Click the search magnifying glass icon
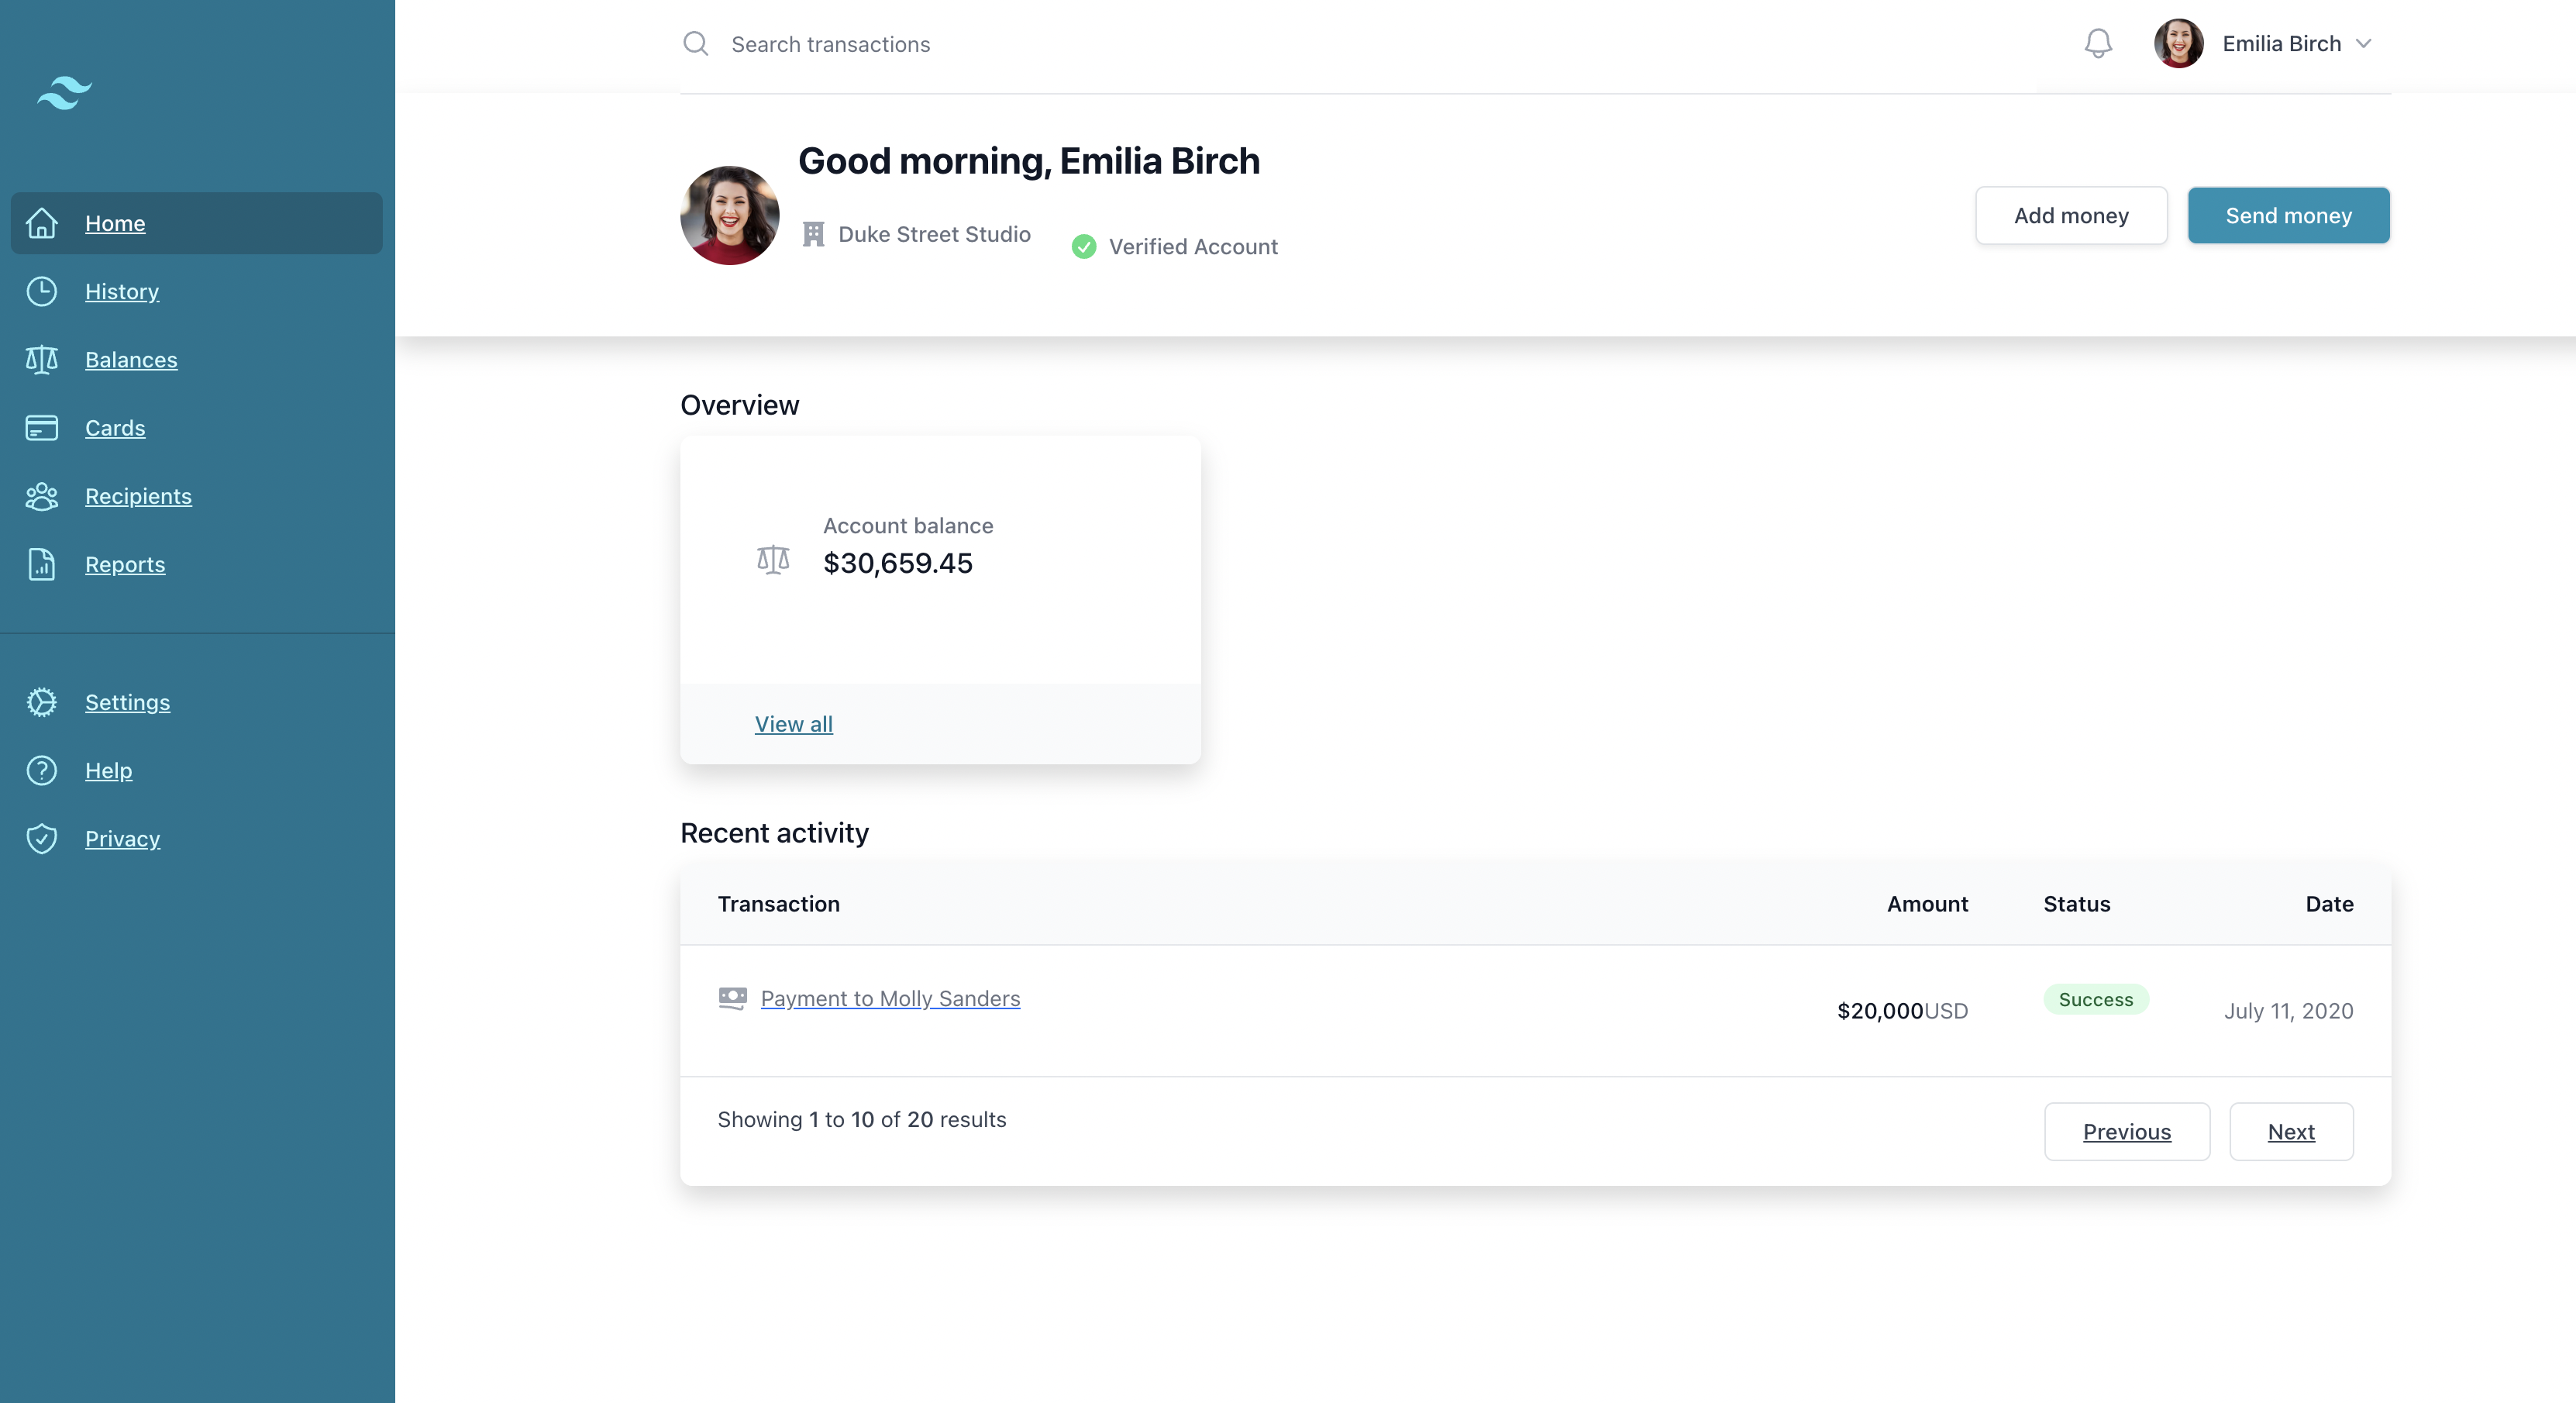The image size is (2576, 1403). [695, 43]
